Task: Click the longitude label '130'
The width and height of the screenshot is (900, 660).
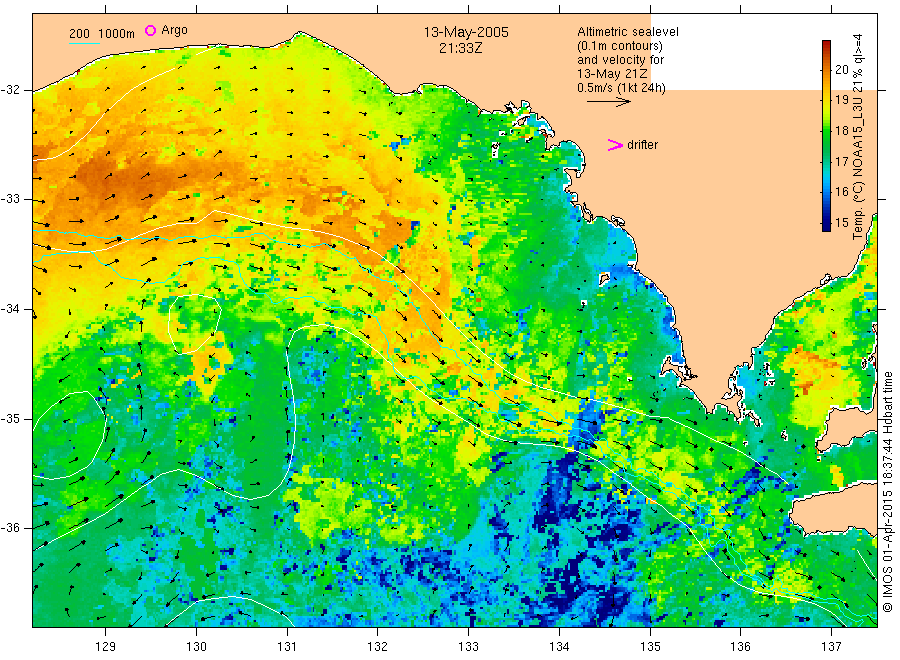Action: [x=196, y=647]
